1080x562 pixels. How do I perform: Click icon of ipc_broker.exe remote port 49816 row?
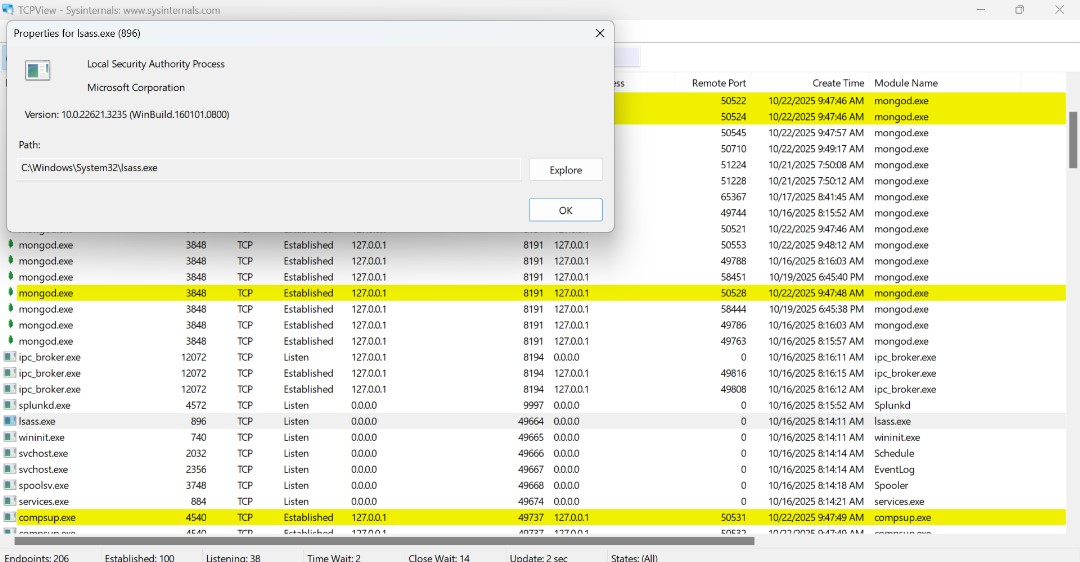10,373
